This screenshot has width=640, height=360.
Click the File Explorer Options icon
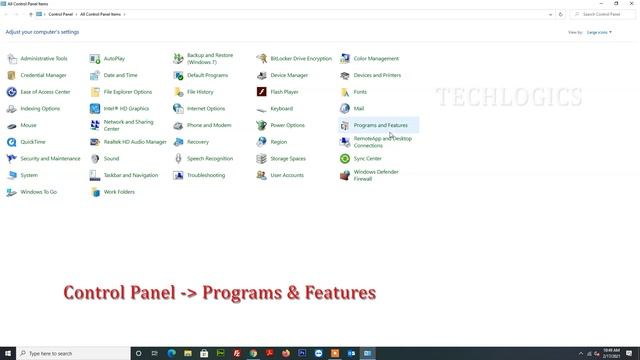(x=95, y=92)
